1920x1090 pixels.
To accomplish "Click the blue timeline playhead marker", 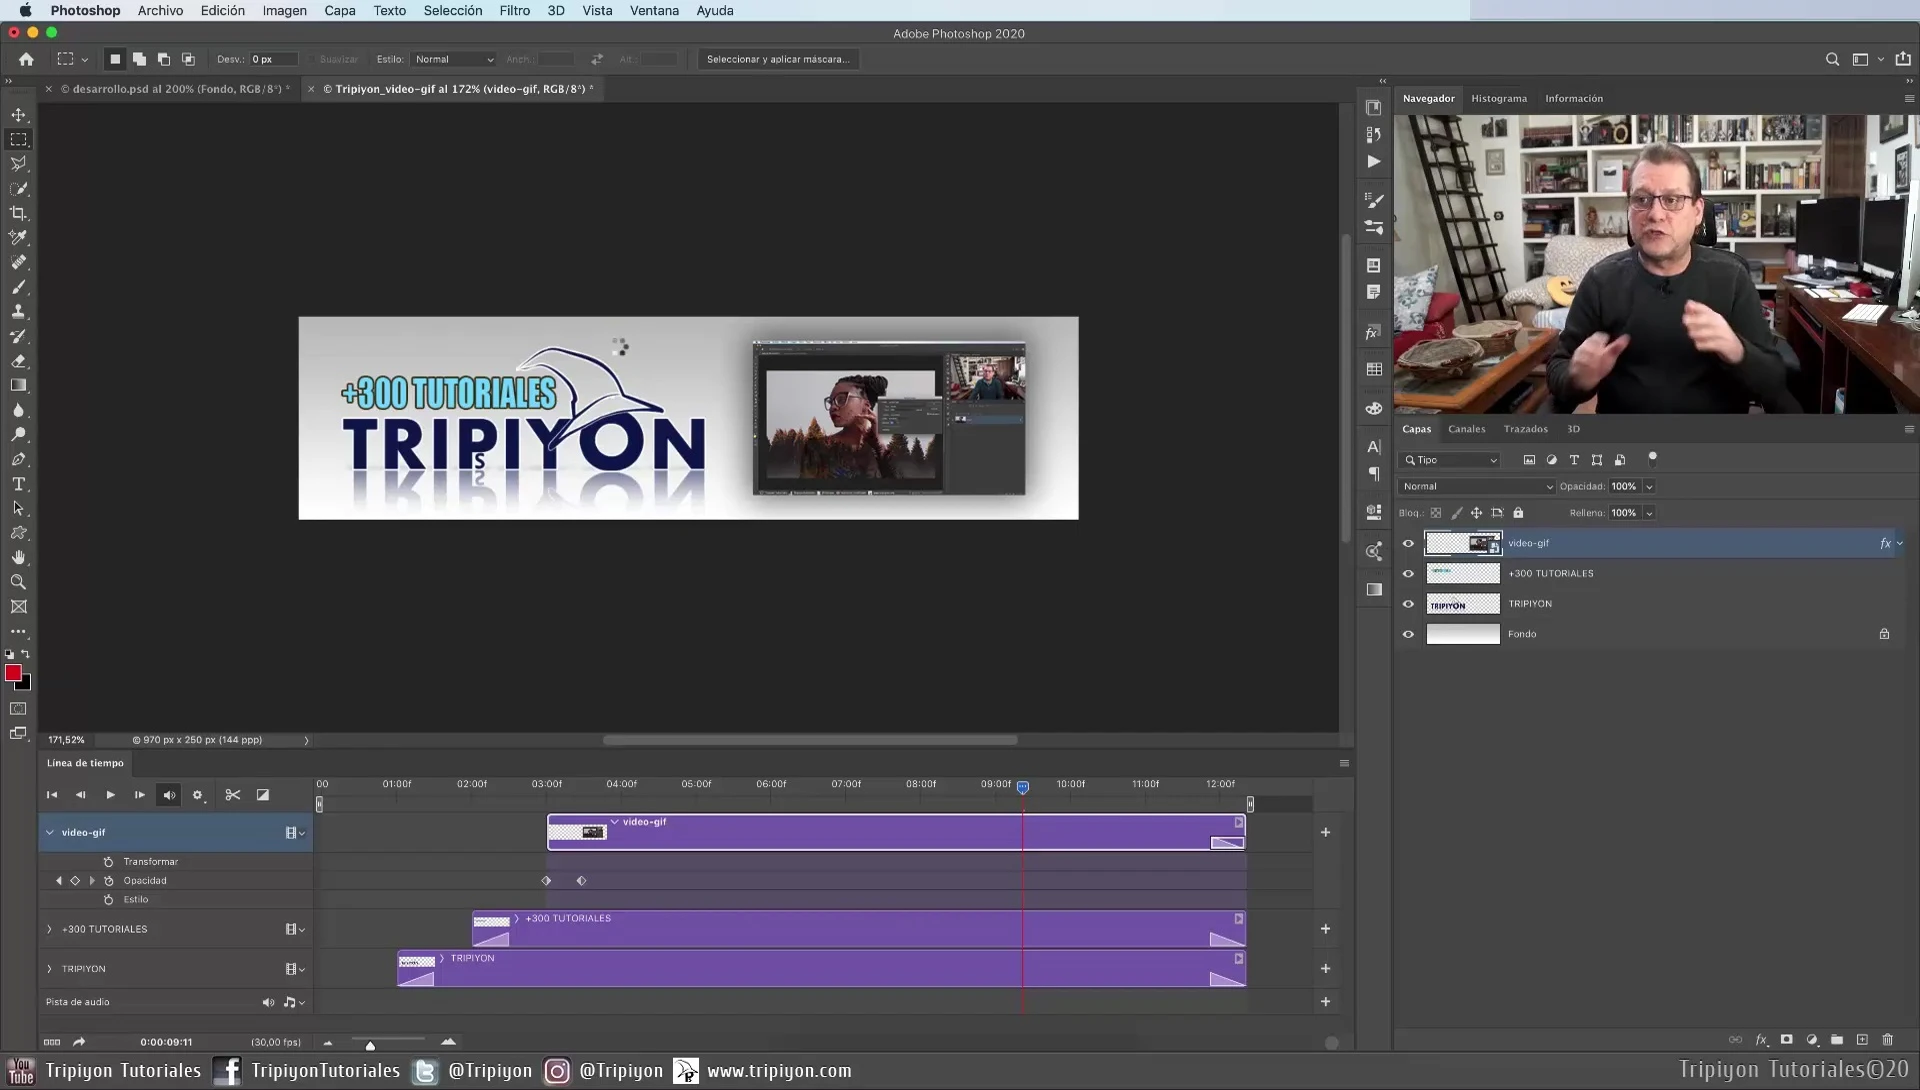I will (1022, 788).
